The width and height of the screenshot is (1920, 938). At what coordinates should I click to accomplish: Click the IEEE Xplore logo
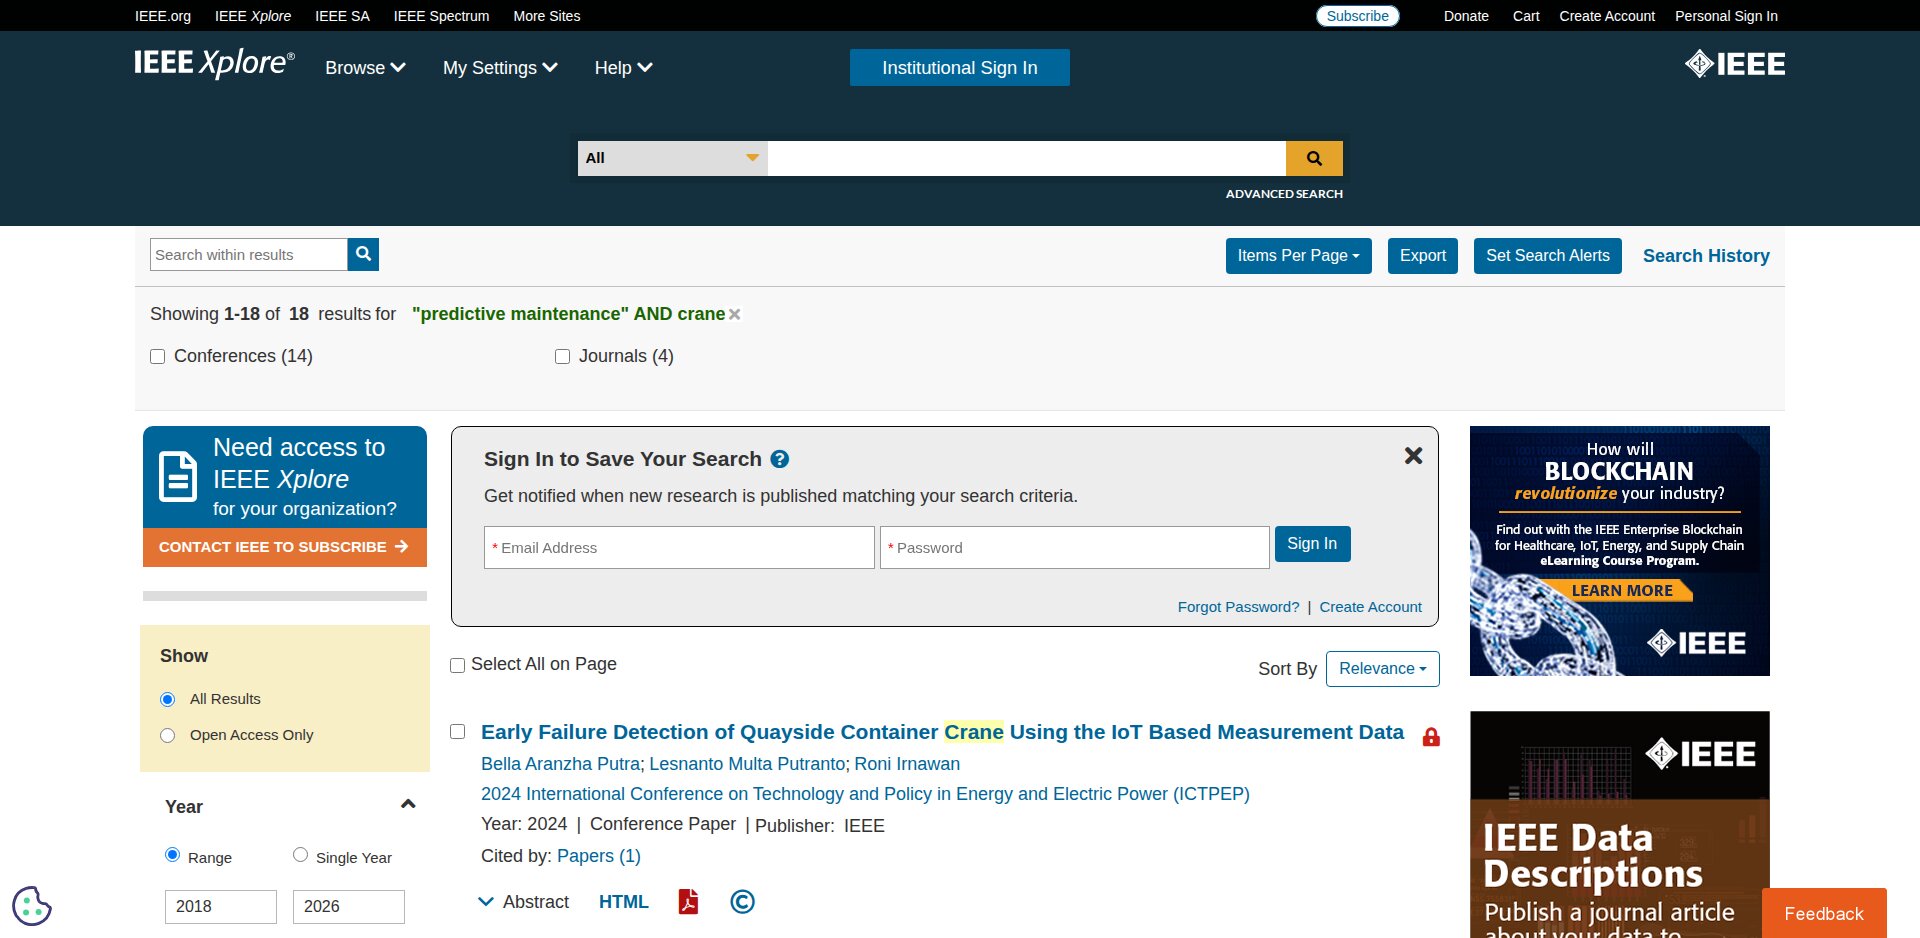point(214,63)
